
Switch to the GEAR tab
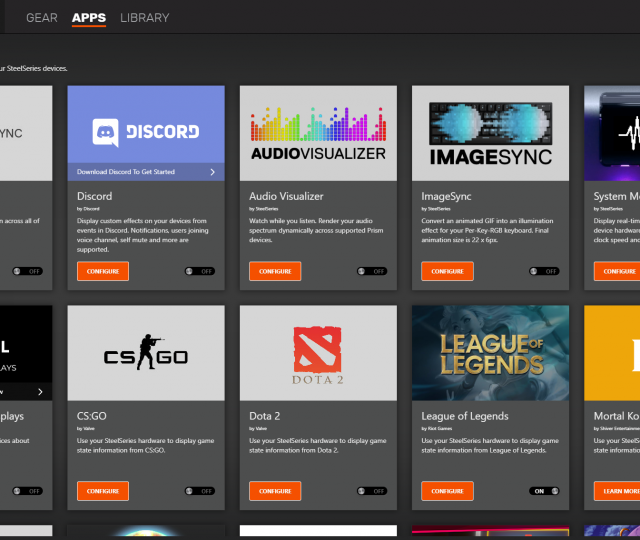[x=42, y=18]
